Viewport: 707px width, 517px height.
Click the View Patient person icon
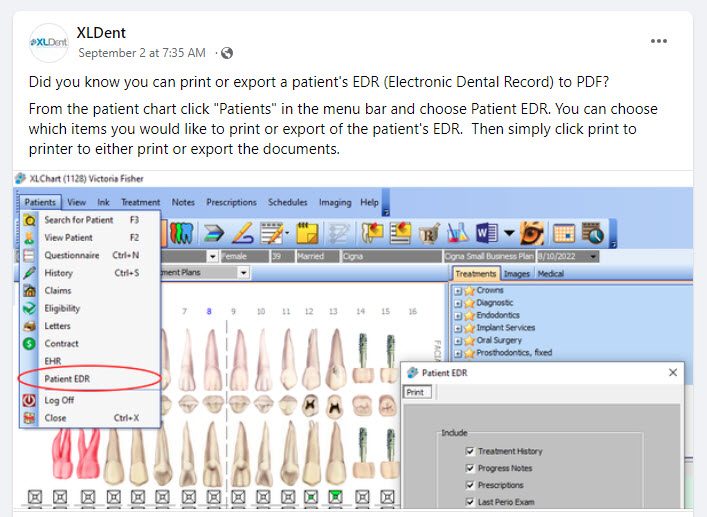[x=29, y=238]
